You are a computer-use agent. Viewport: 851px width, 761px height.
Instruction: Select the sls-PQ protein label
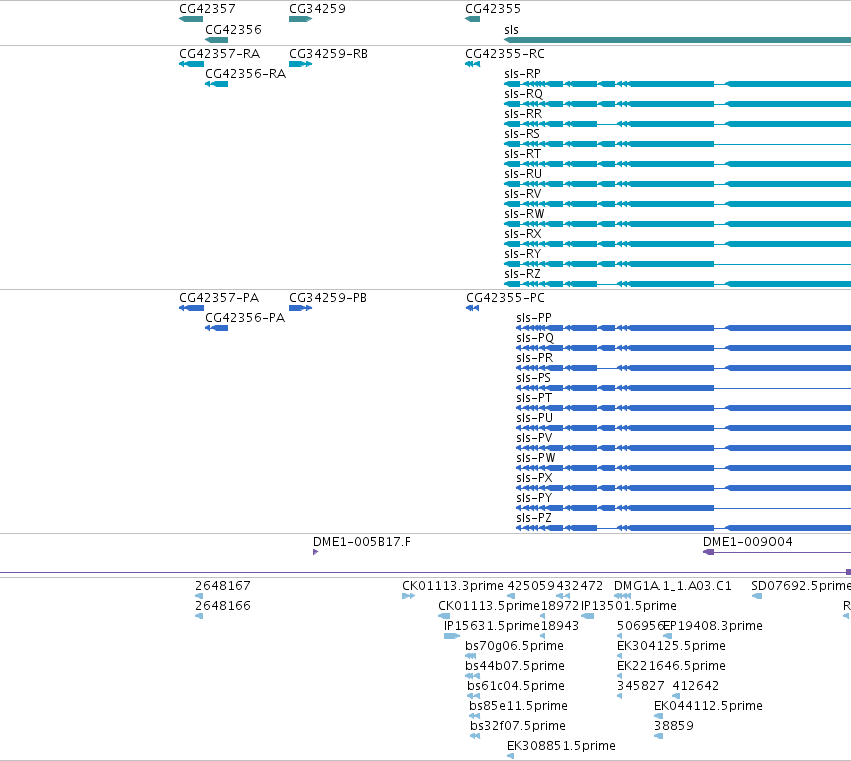pos(535,338)
